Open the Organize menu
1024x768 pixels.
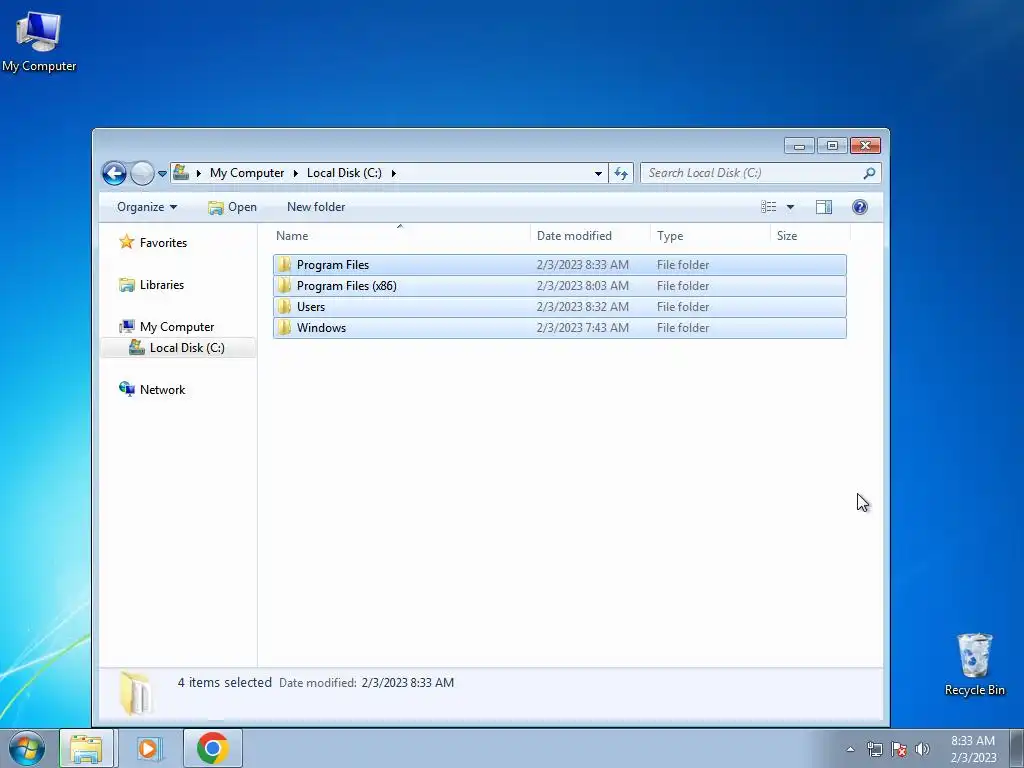pos(147,207)
